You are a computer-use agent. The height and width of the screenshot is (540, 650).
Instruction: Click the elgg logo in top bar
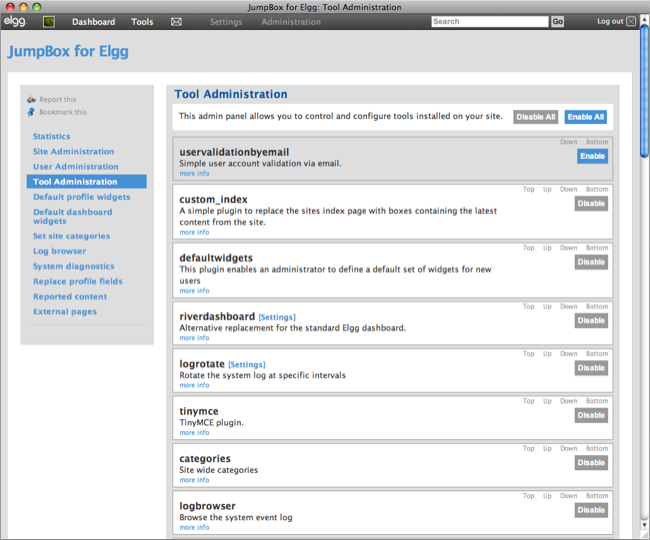[x=15, y=21]
